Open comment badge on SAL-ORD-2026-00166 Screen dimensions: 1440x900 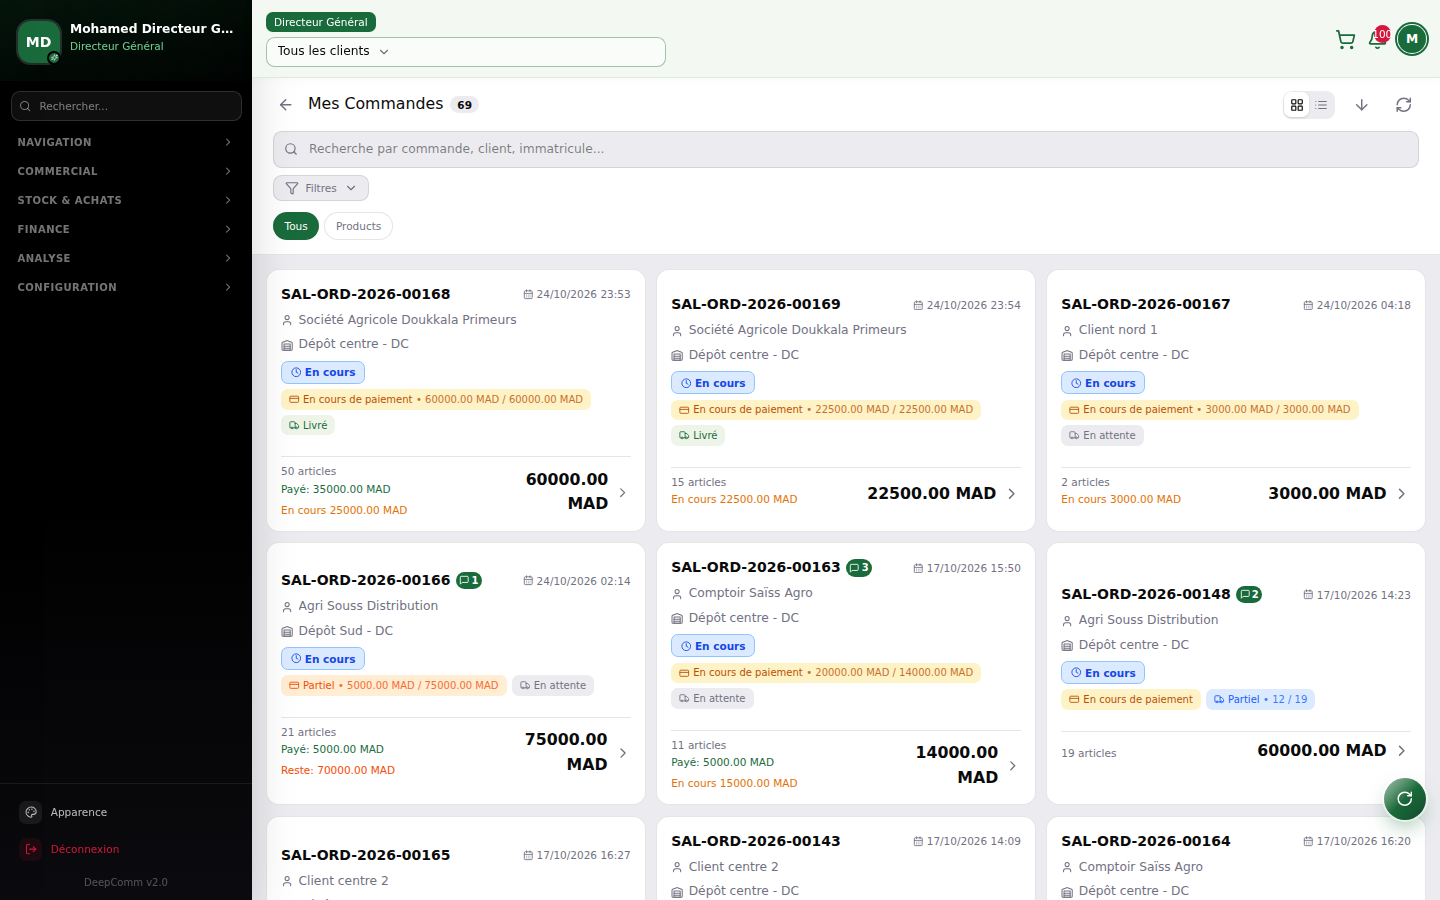click(x=469, y=580)
